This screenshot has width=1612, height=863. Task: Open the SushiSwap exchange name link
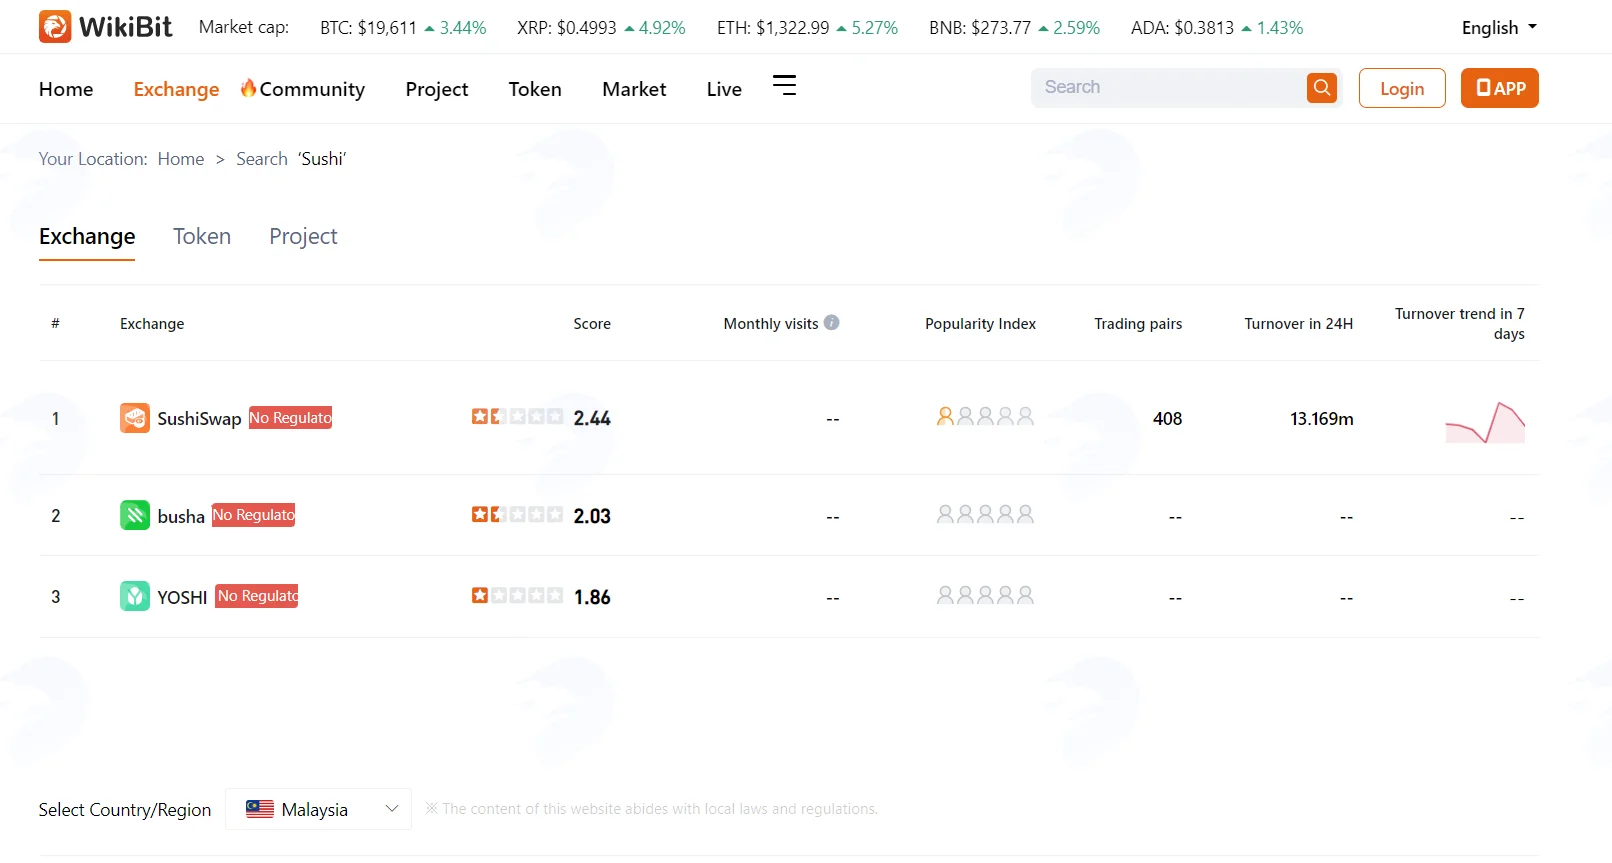(x=199, y=419)
